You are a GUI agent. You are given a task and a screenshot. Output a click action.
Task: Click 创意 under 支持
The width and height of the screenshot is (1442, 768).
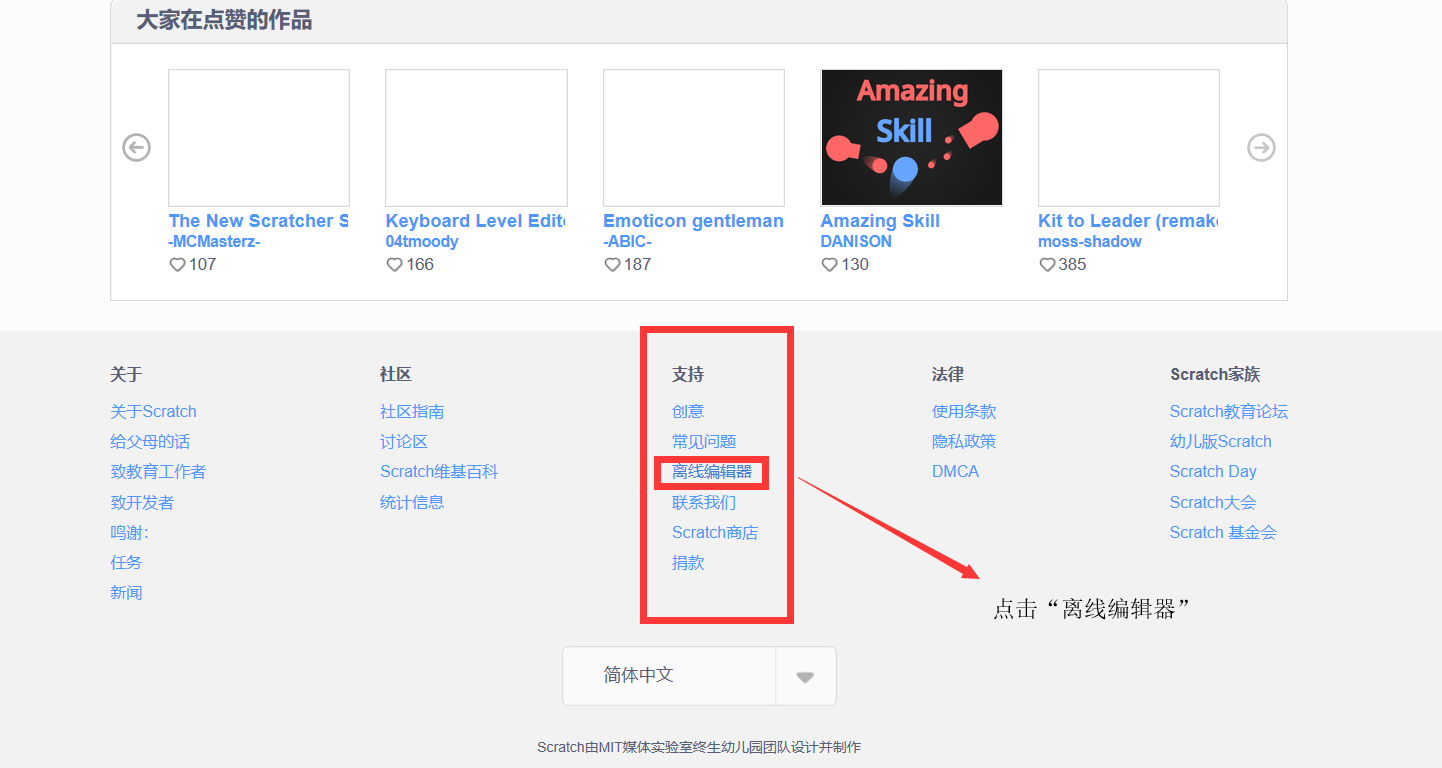coord(688,412)
